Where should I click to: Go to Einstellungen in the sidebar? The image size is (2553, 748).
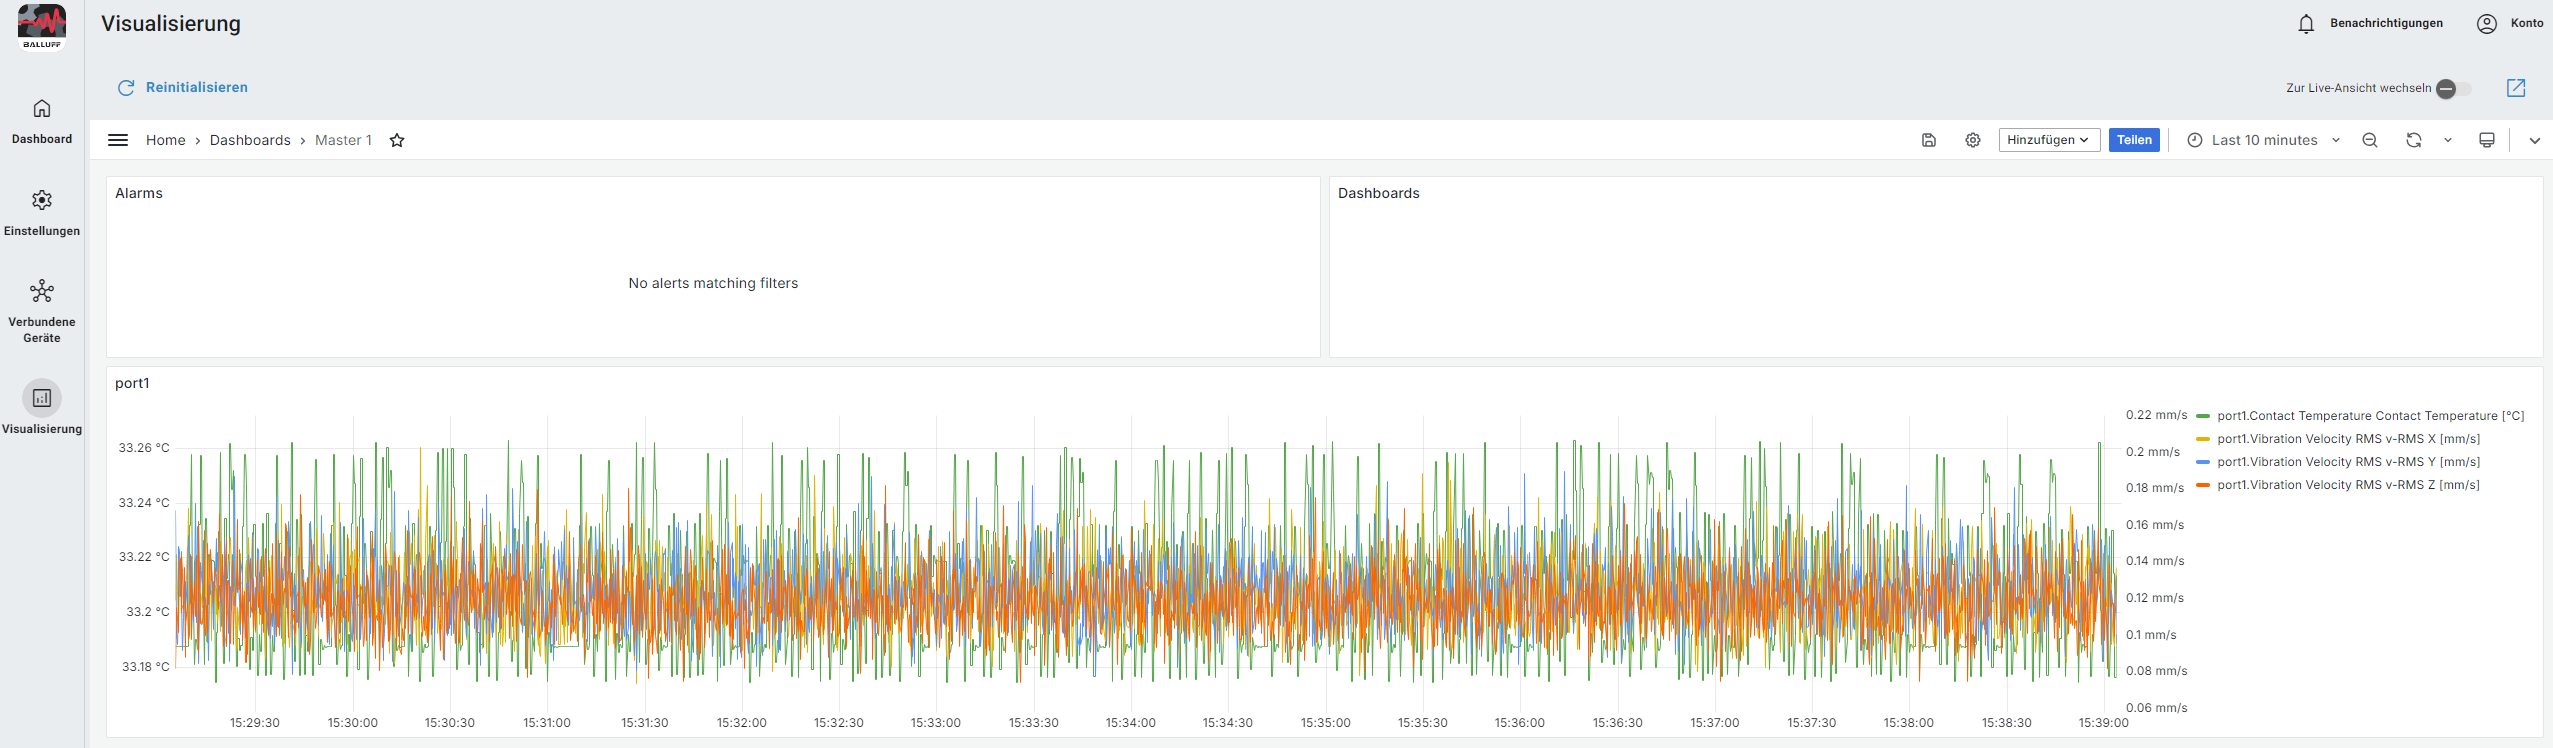[x=42, y=212]
